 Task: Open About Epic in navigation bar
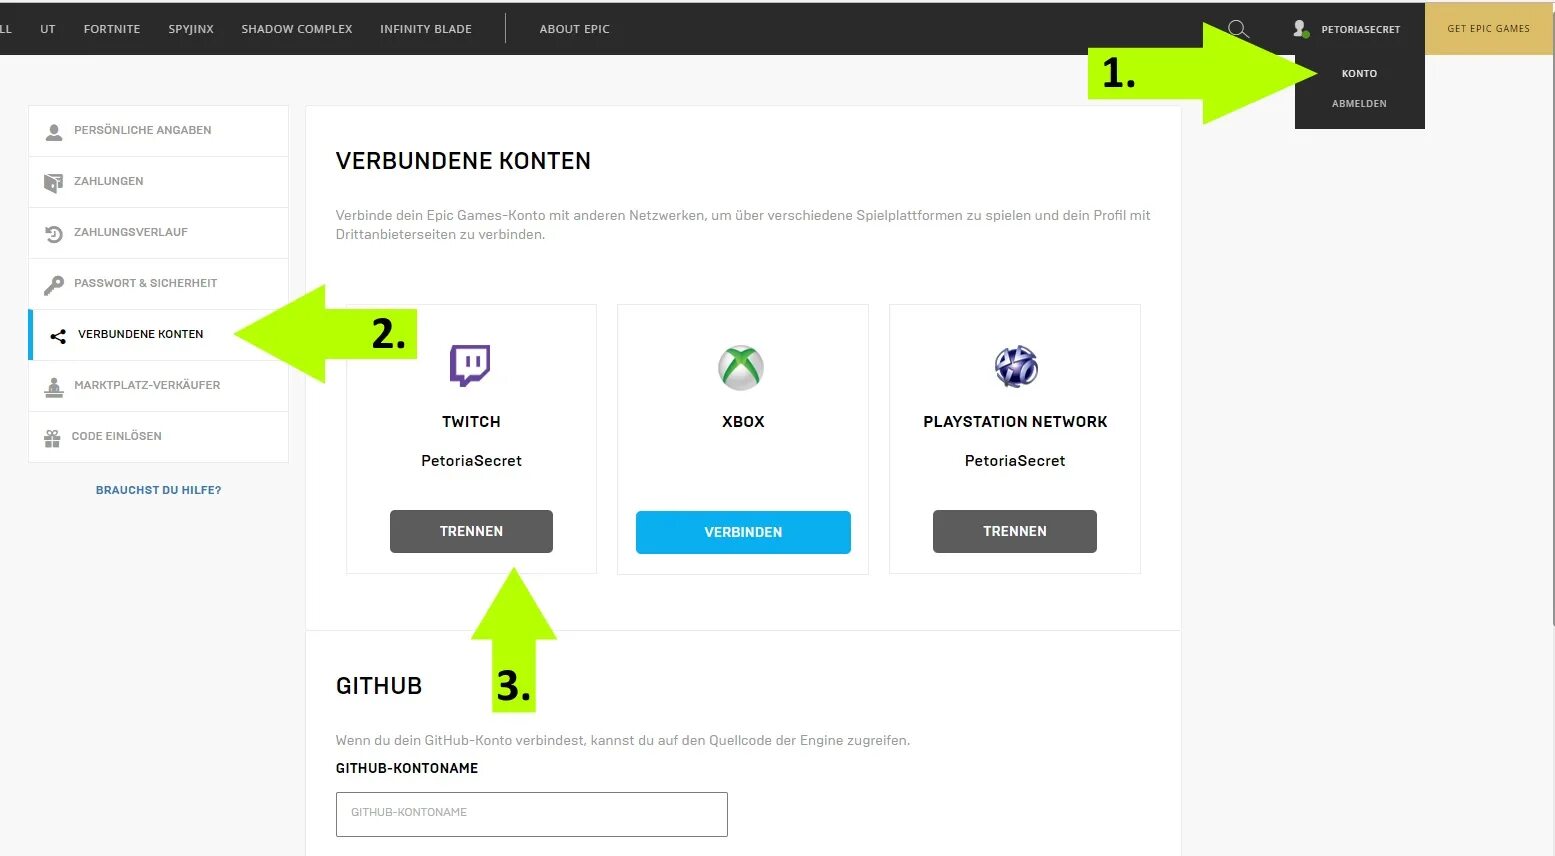[575, 29]
